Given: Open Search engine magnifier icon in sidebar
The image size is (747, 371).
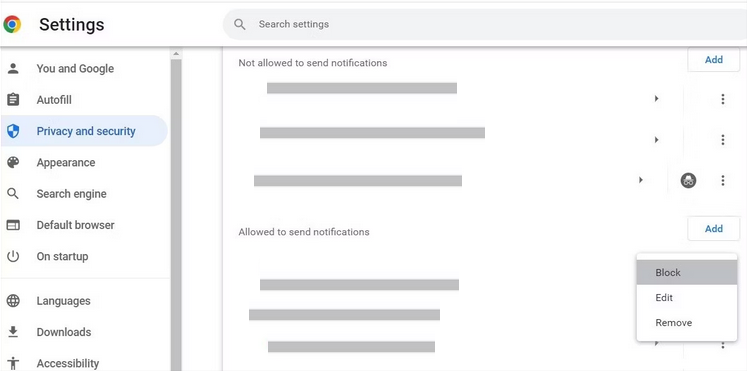Looking at the screenshot, I should (13, 194).
